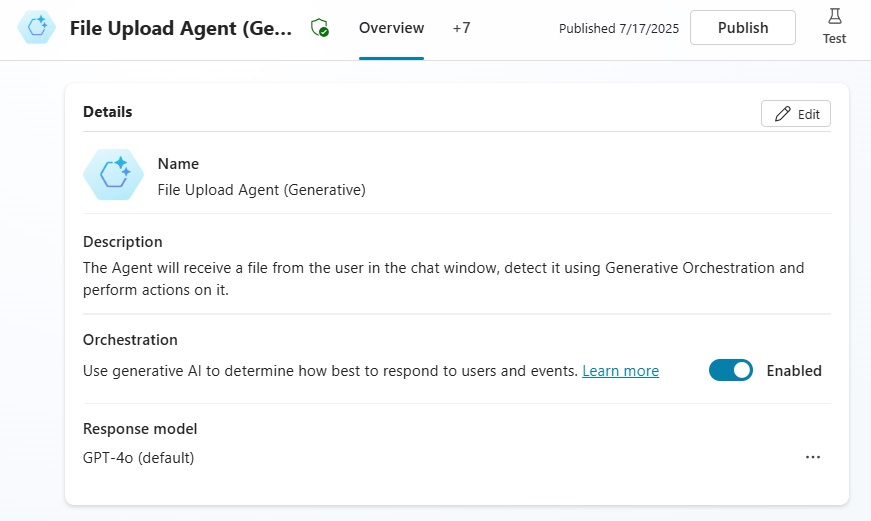Open the Test flask icon
Viewport: 871px width, 521px height.
click(834, 16)
